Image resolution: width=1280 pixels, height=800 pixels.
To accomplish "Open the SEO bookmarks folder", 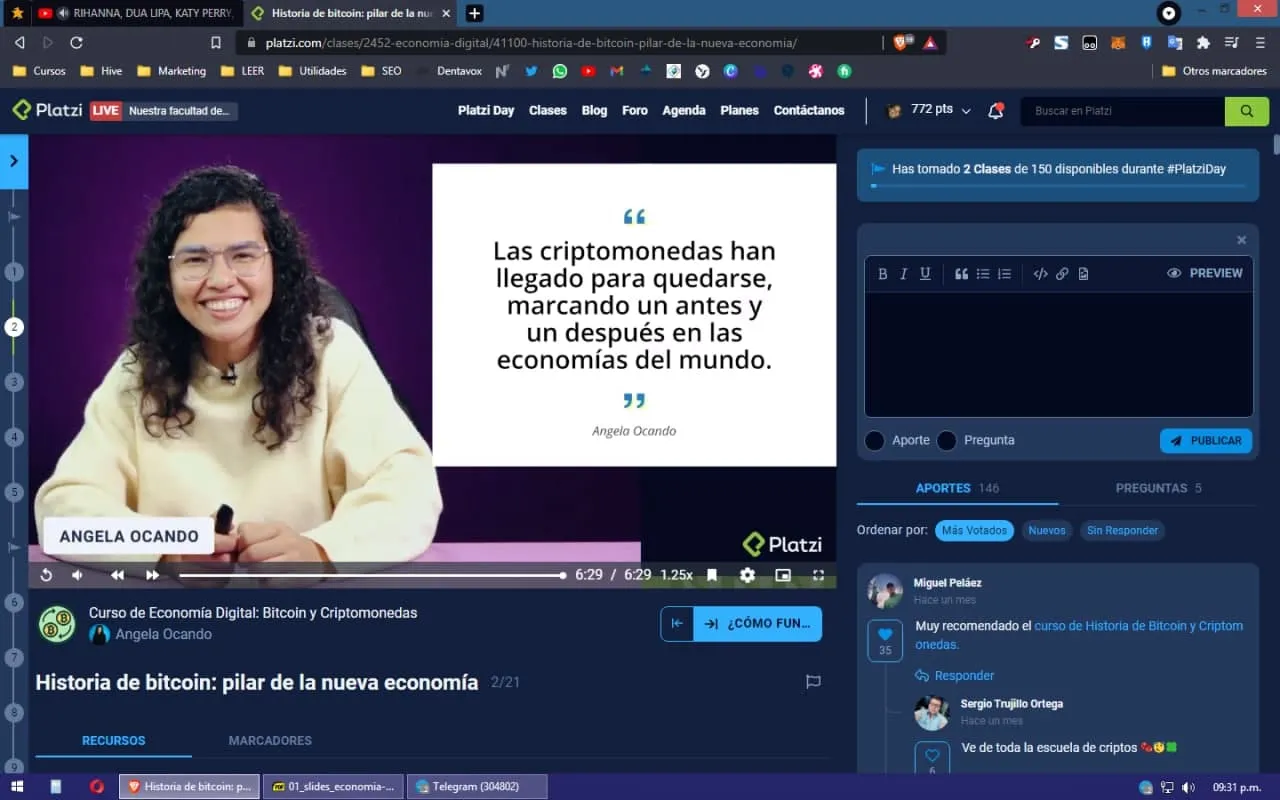I will (x=381, y=71).
